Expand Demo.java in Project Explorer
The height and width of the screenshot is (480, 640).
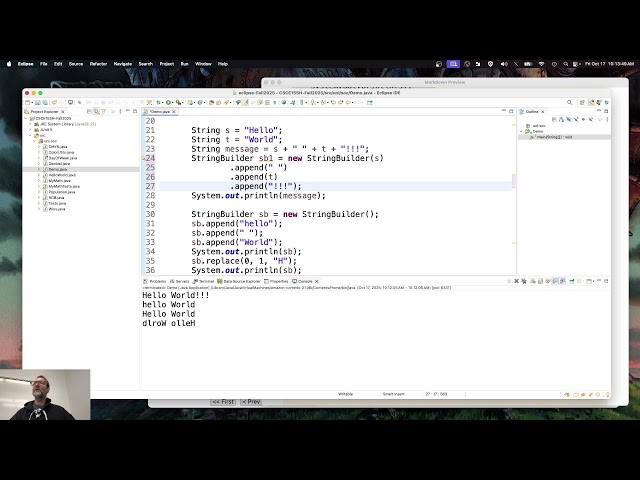coord(39,169)
